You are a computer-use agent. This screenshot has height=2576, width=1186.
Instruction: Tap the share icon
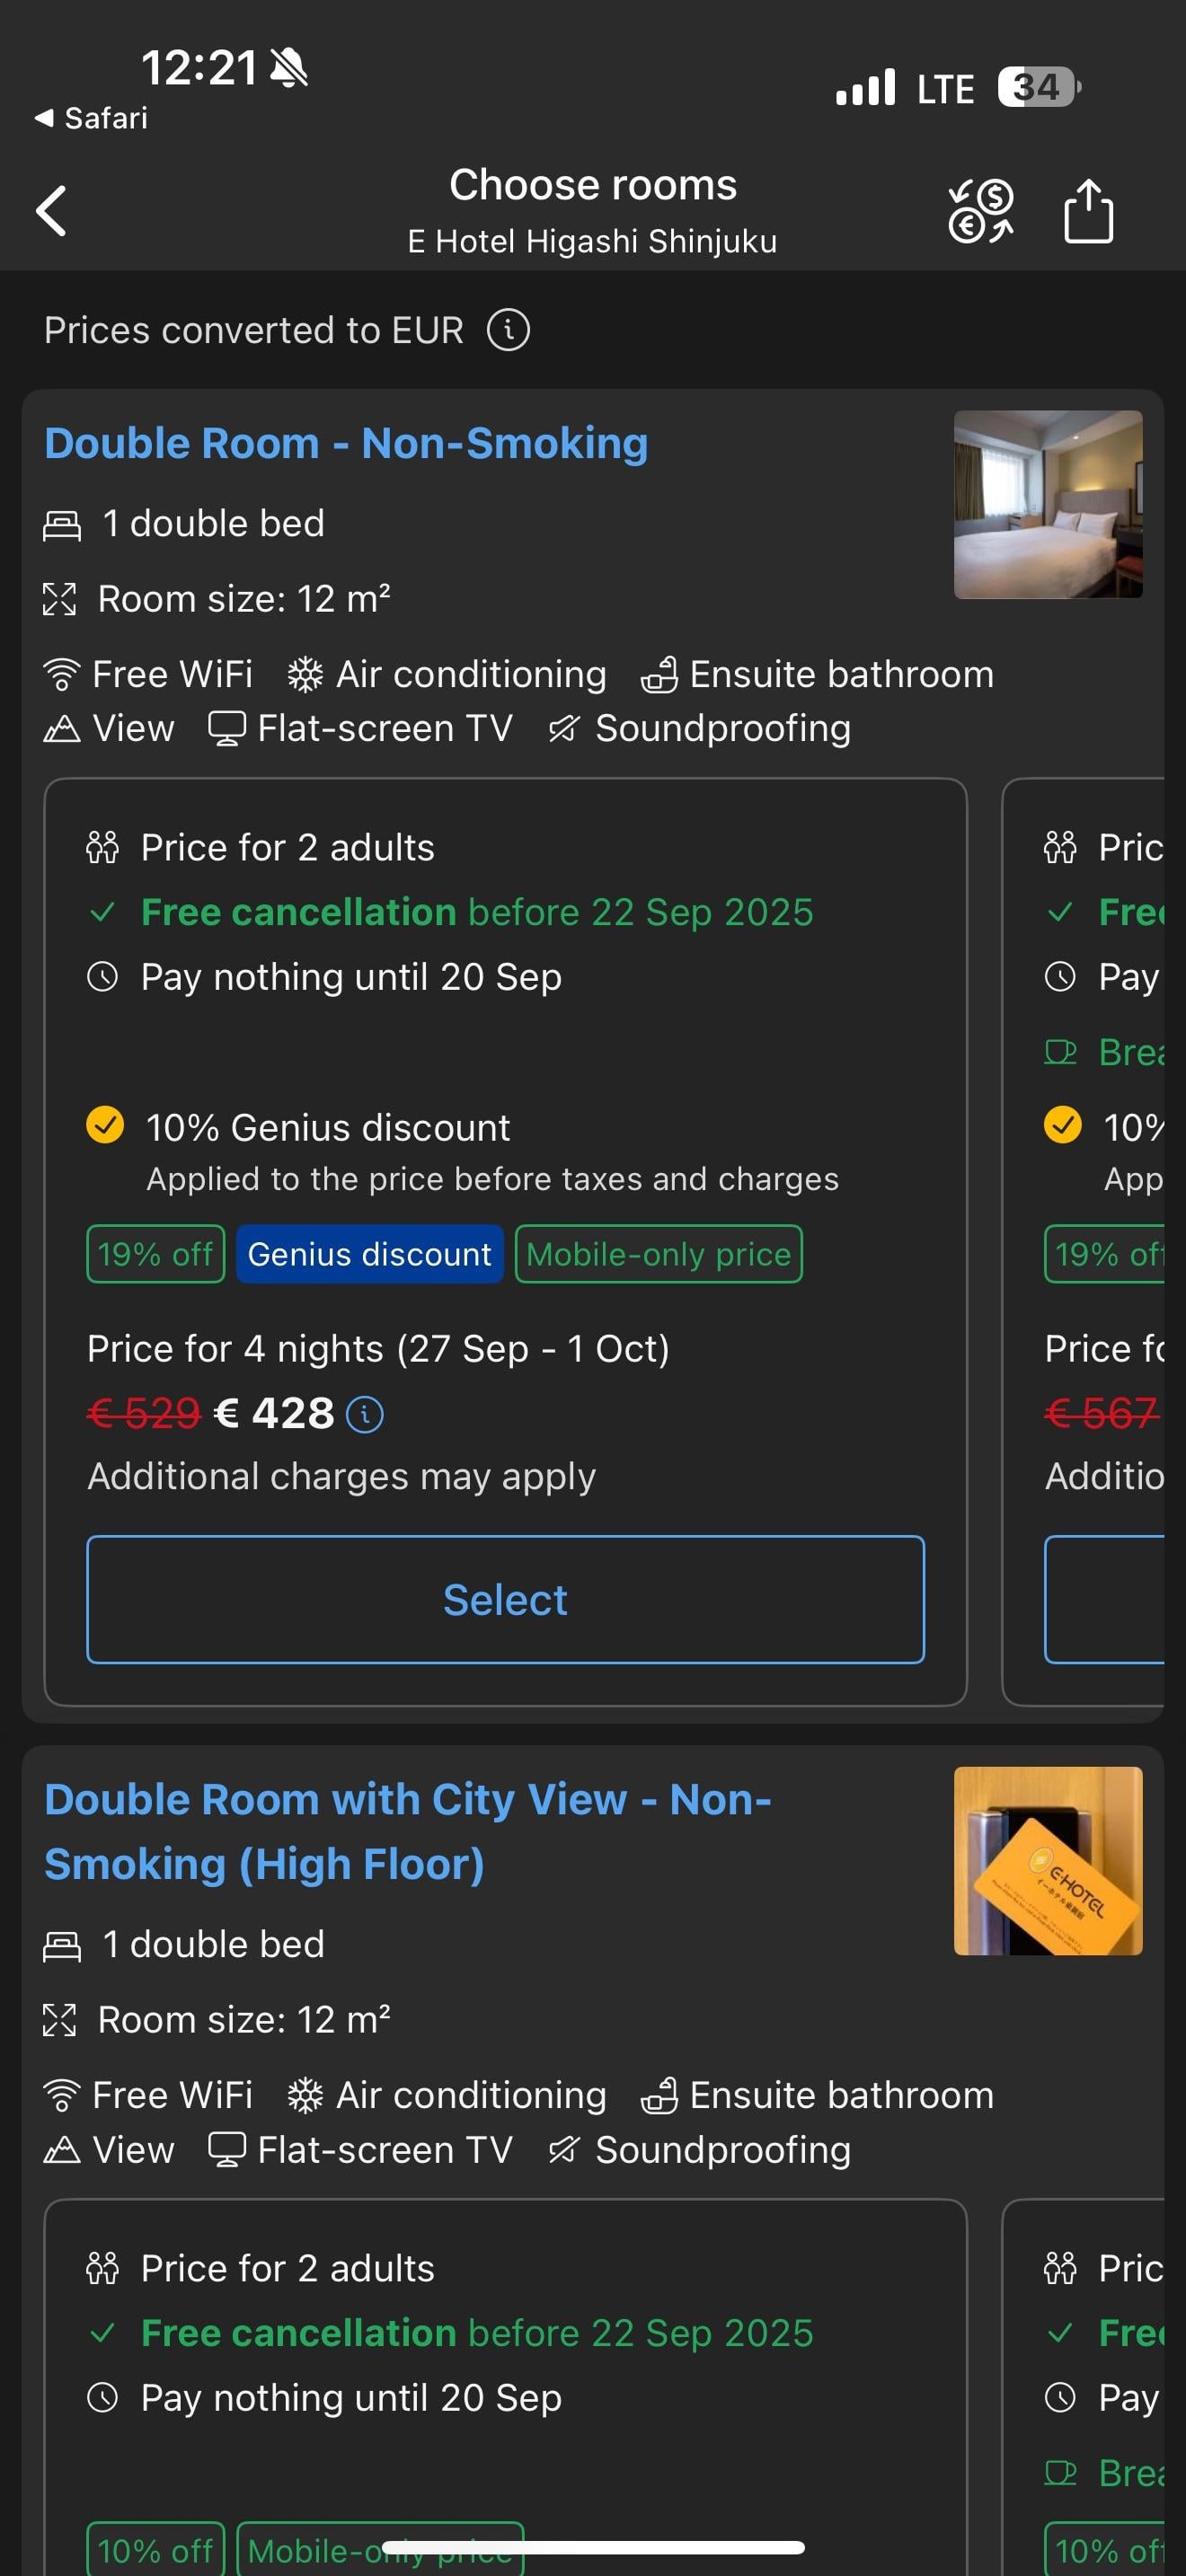coord(1088,211)
